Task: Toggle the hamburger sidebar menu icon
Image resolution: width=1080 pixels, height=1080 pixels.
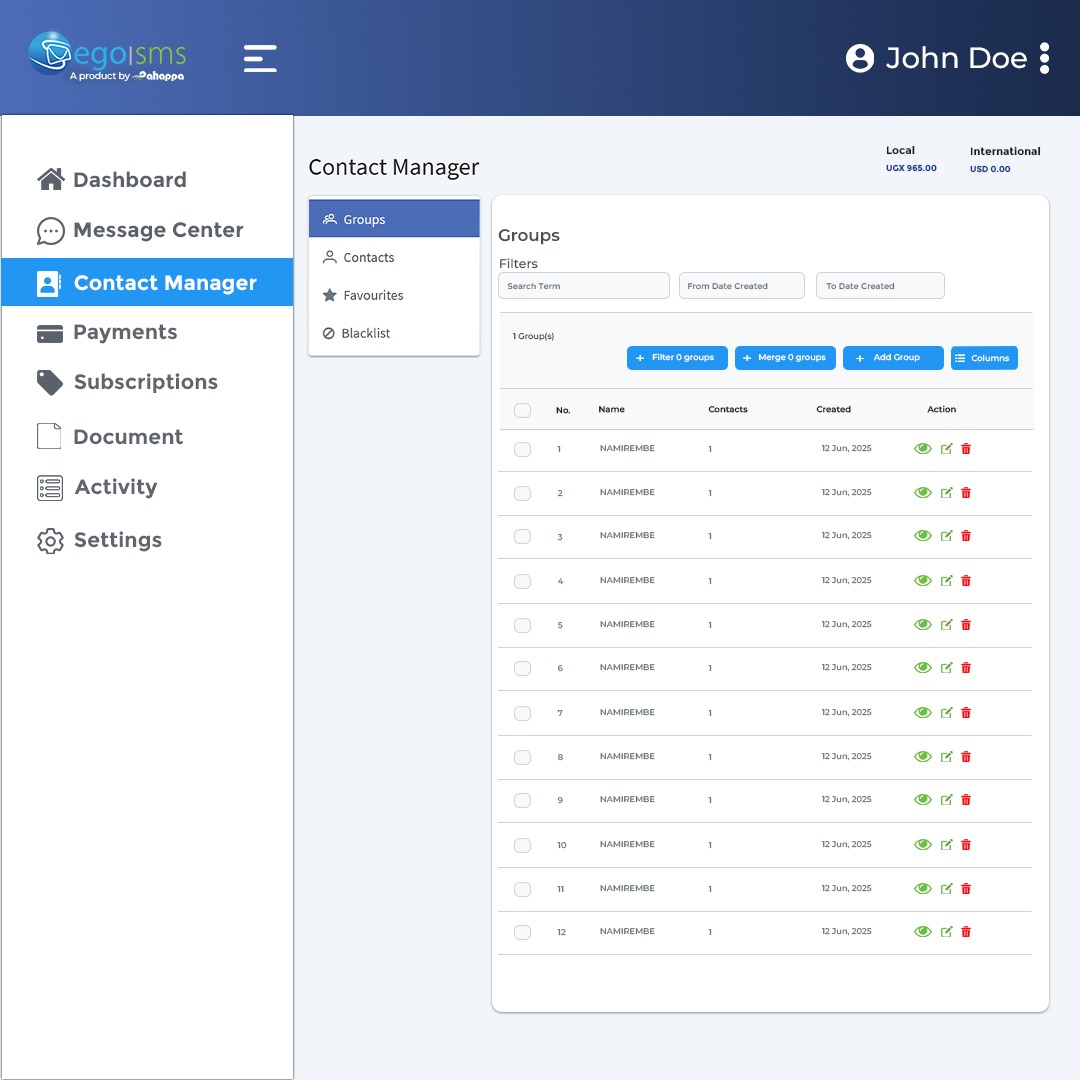Action: click(260, 59)
